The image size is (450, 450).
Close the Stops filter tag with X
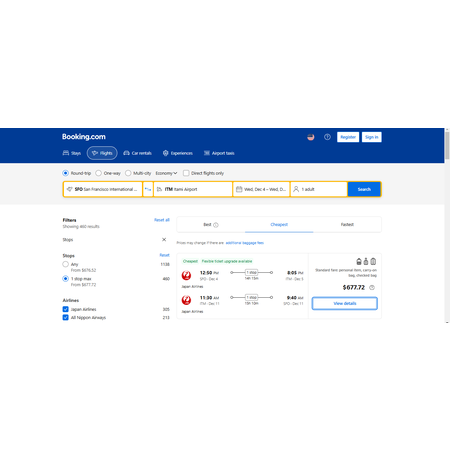[164, 239]
